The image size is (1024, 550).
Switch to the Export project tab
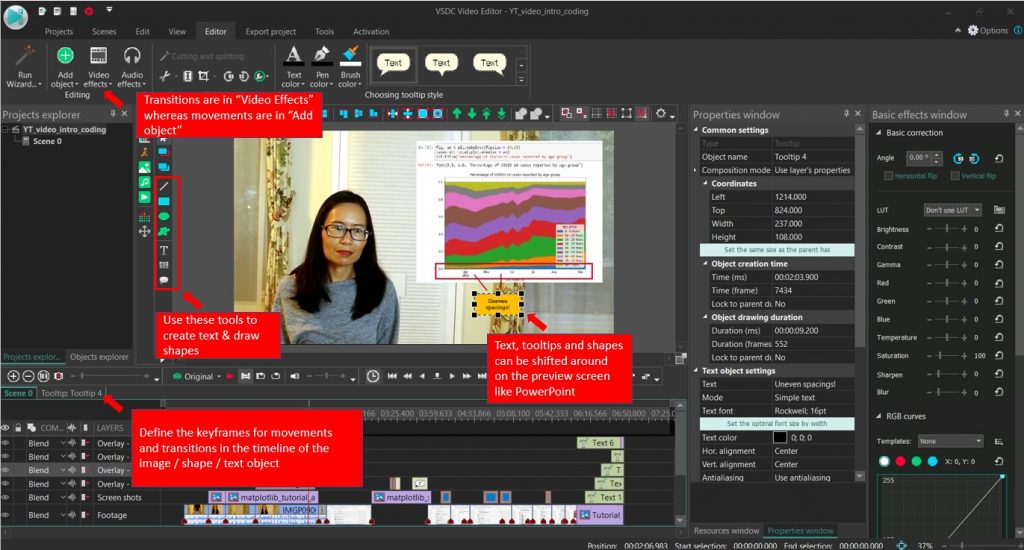click(x=270, y=32)
